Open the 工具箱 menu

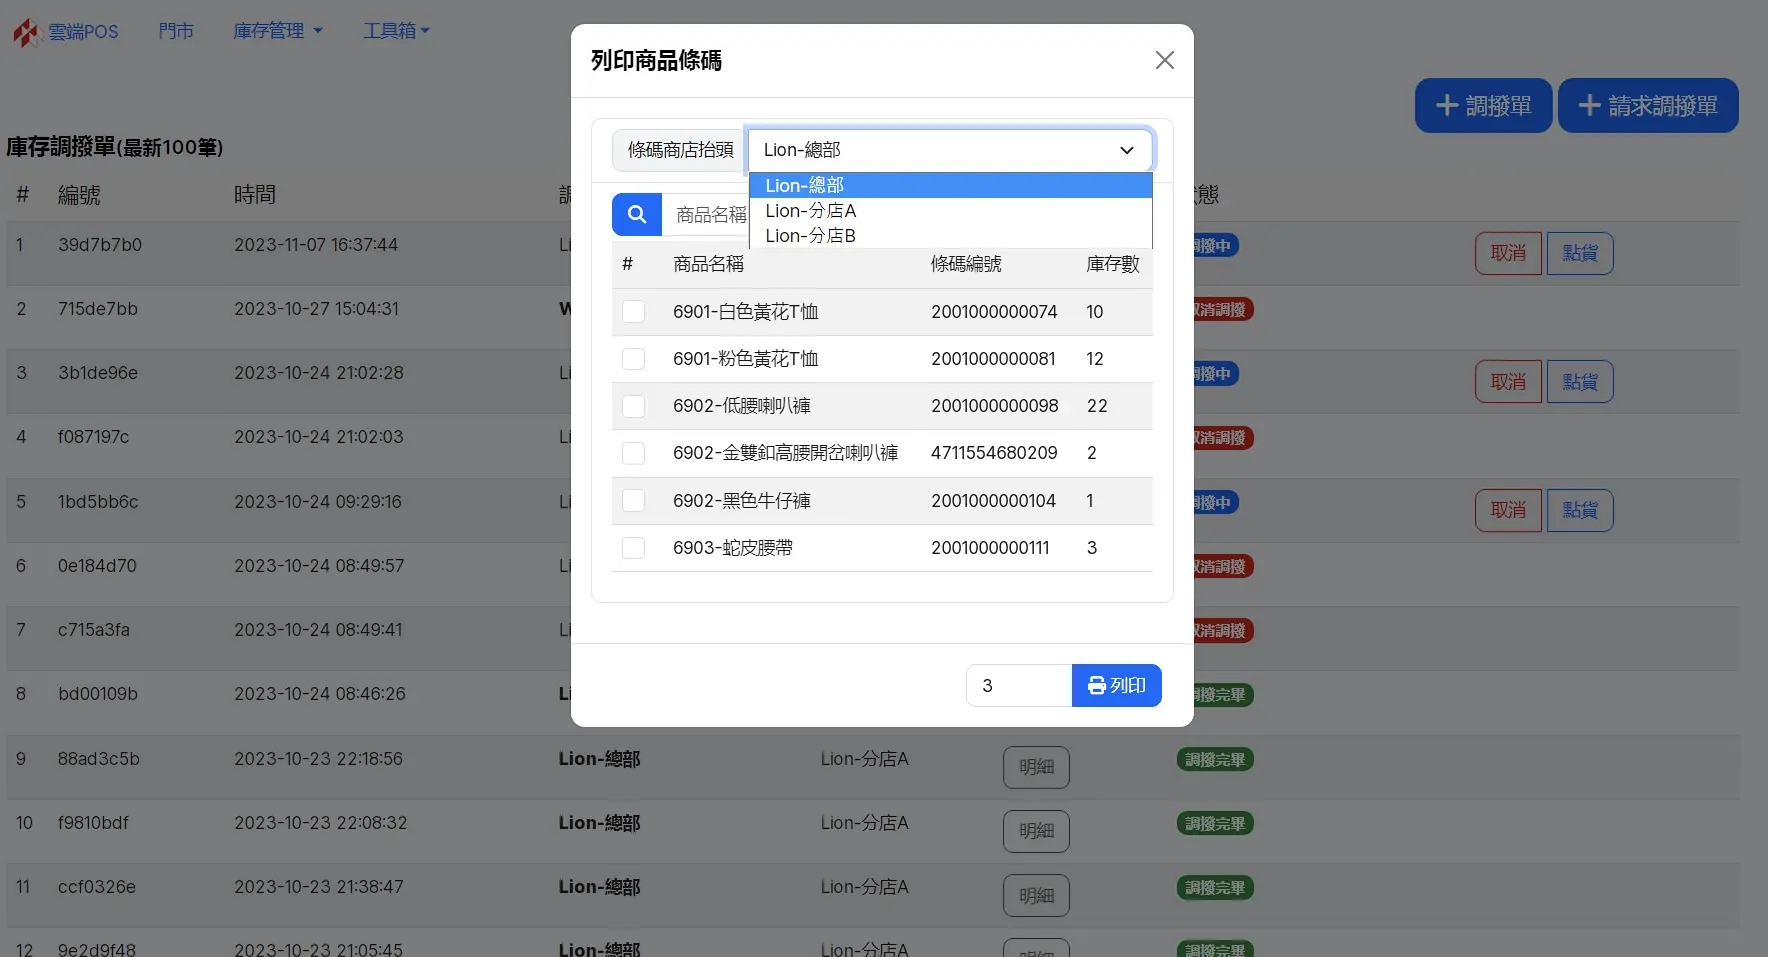(396, 31)
